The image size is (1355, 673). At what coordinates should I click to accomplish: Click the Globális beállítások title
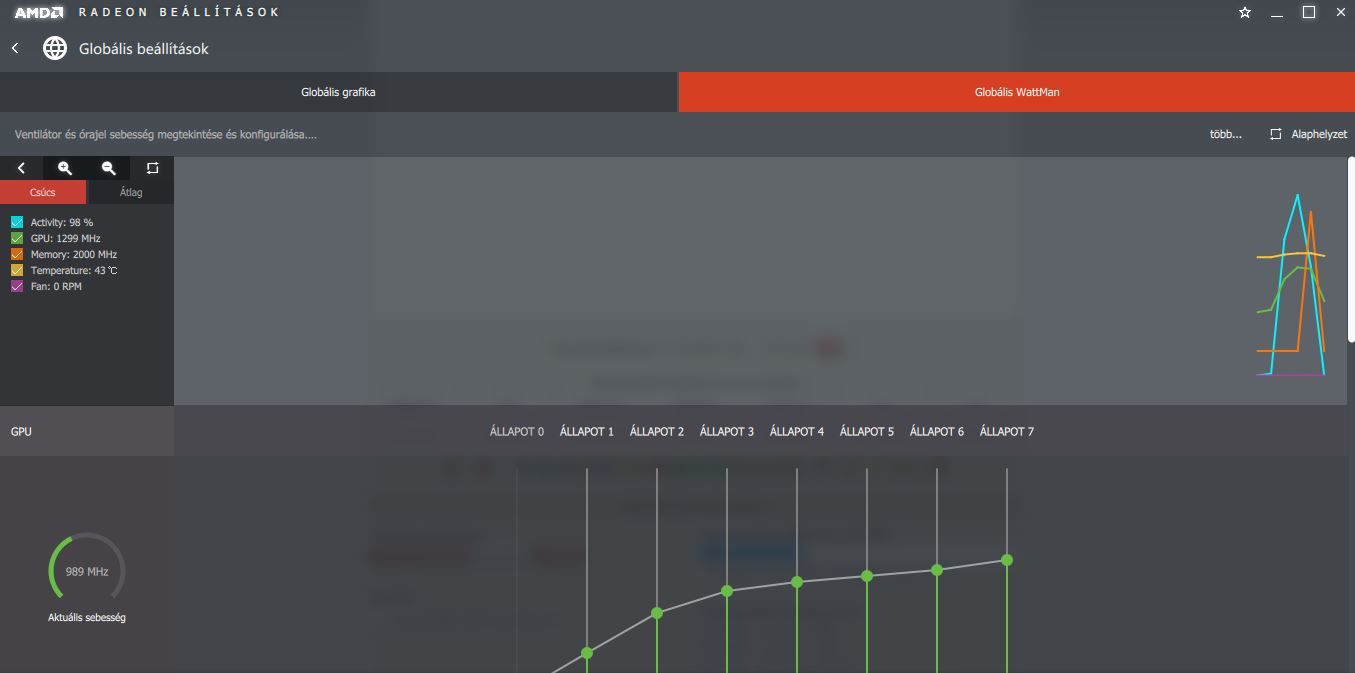144,49
